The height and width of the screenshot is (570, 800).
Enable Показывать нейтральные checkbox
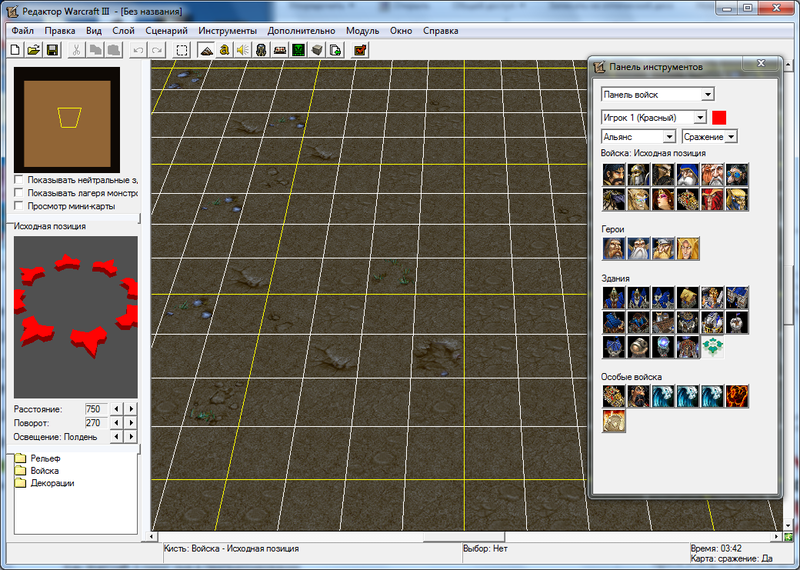(19, 180)
